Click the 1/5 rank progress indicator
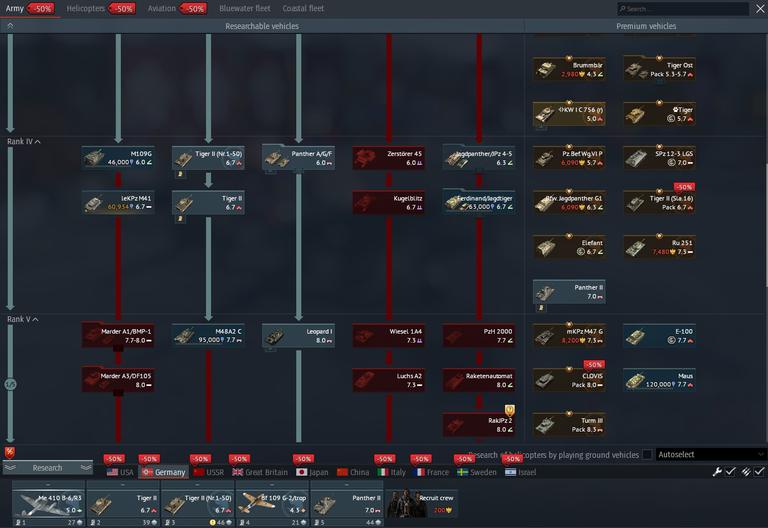 (x=10, y=384)
